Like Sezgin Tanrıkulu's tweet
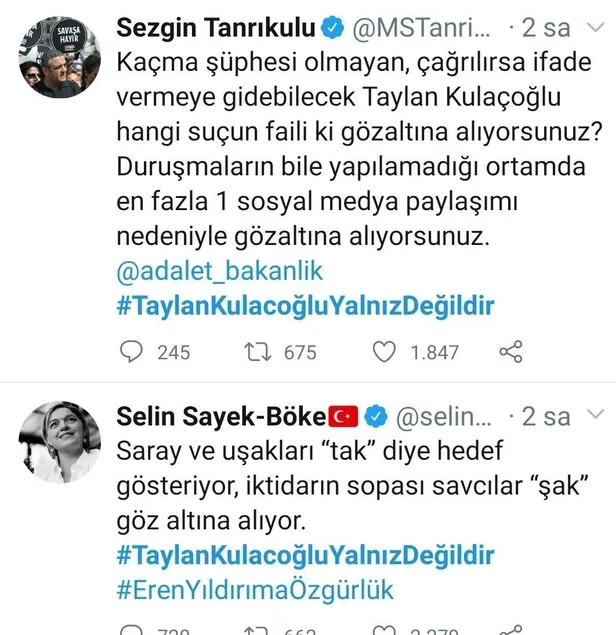 pyautogui.click(x=384, y=351)
